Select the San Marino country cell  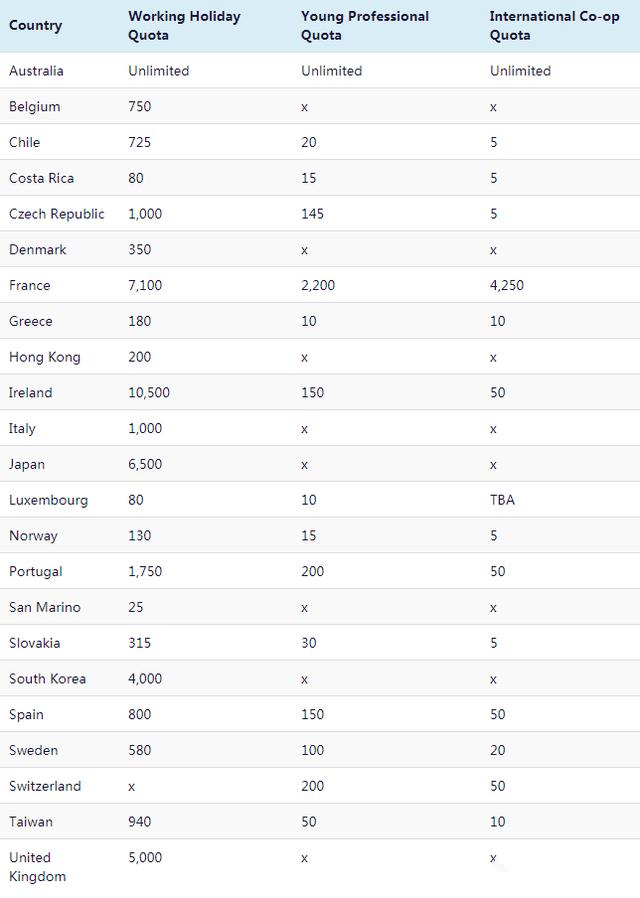click(x=45, y=608)
